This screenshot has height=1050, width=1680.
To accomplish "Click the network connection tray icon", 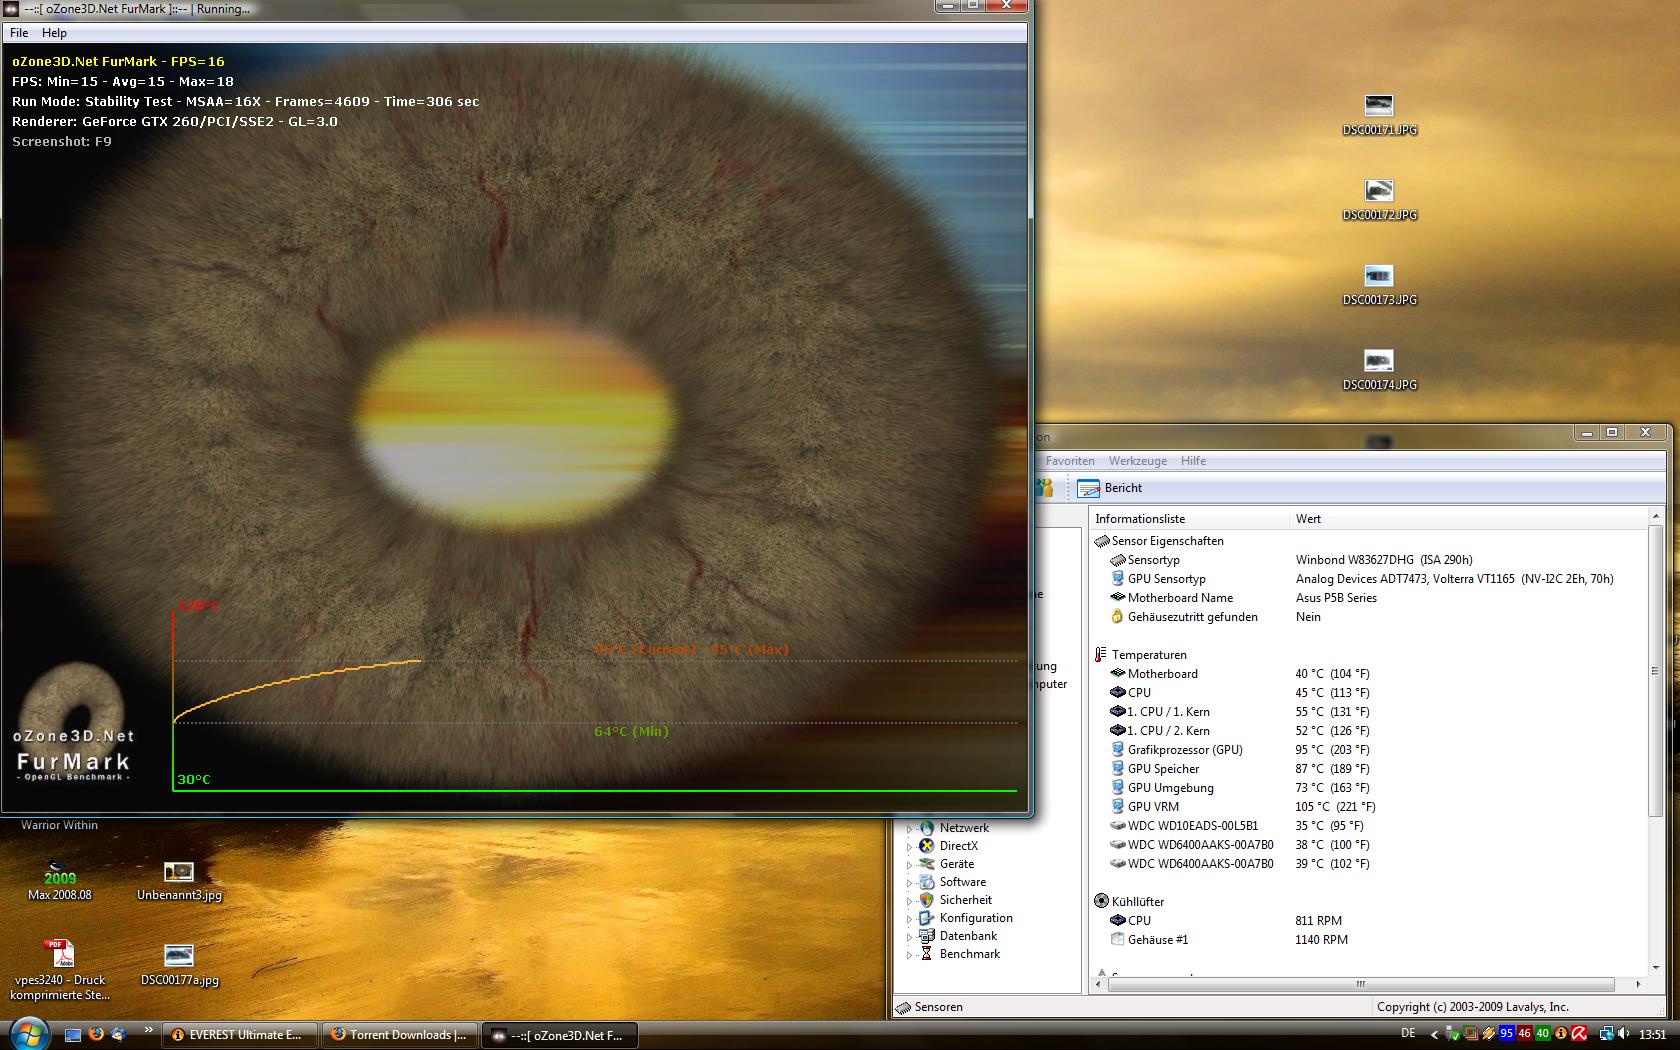I will pyautogui.click(x=1606, y=1034).
